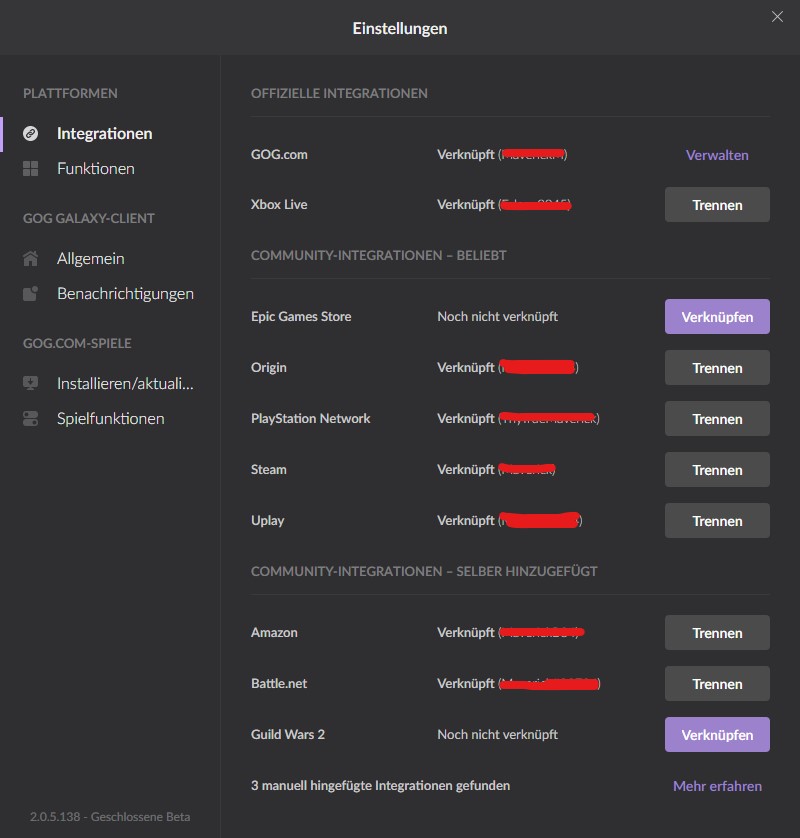
Task: Click the Integrationen link icon in sidebar
Action: (x=30, y=134)
